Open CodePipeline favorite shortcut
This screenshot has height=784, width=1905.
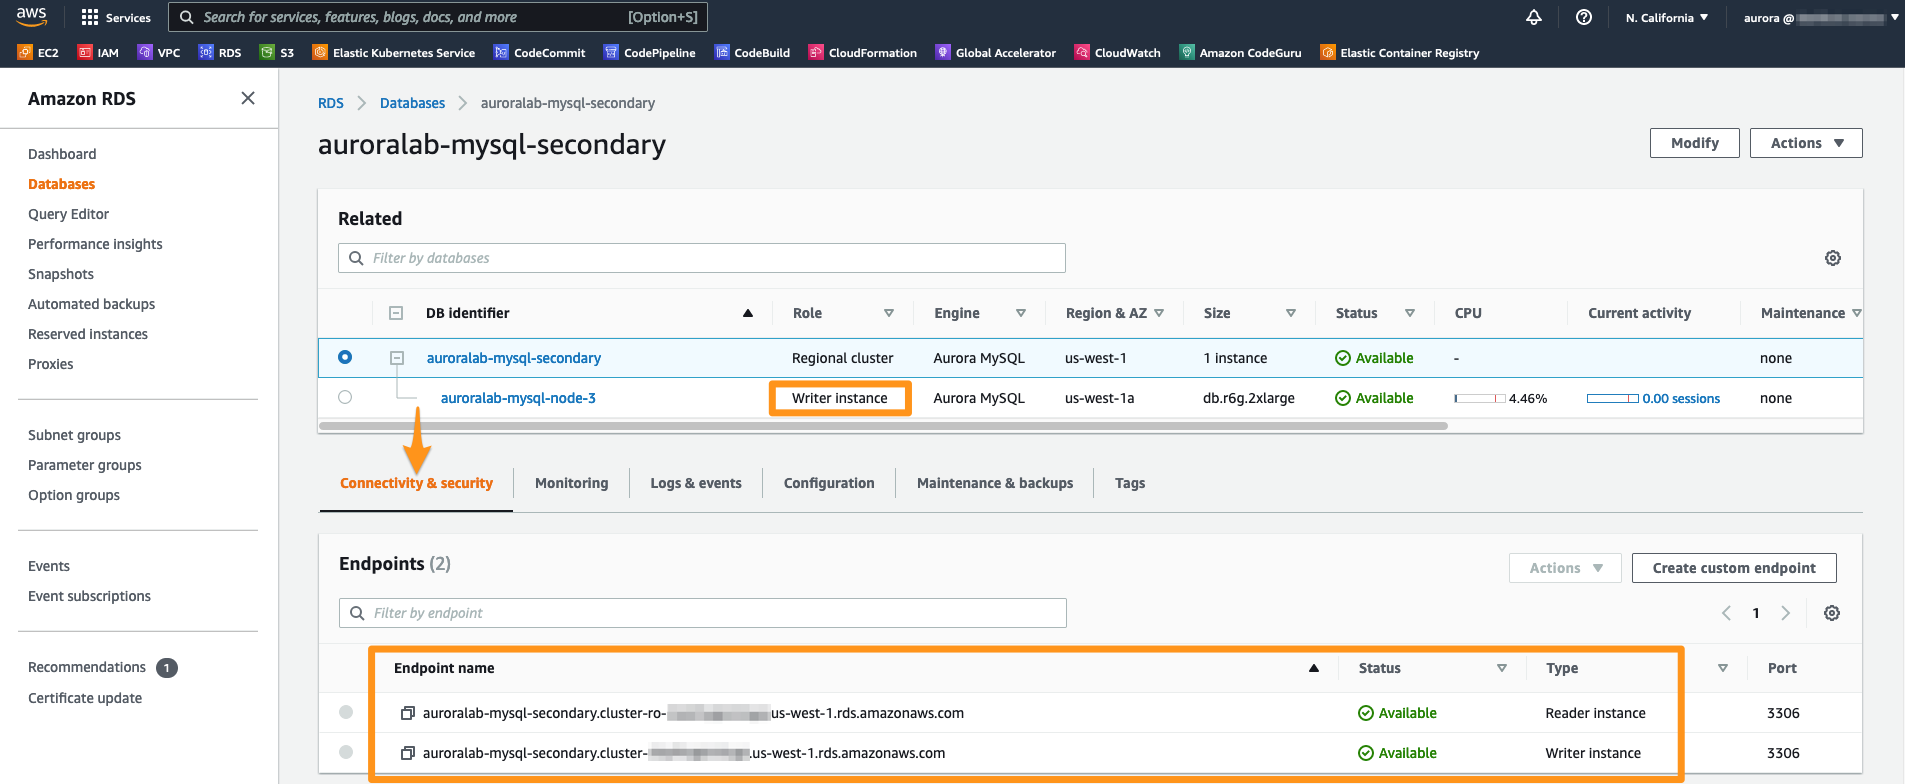point(650,53)
